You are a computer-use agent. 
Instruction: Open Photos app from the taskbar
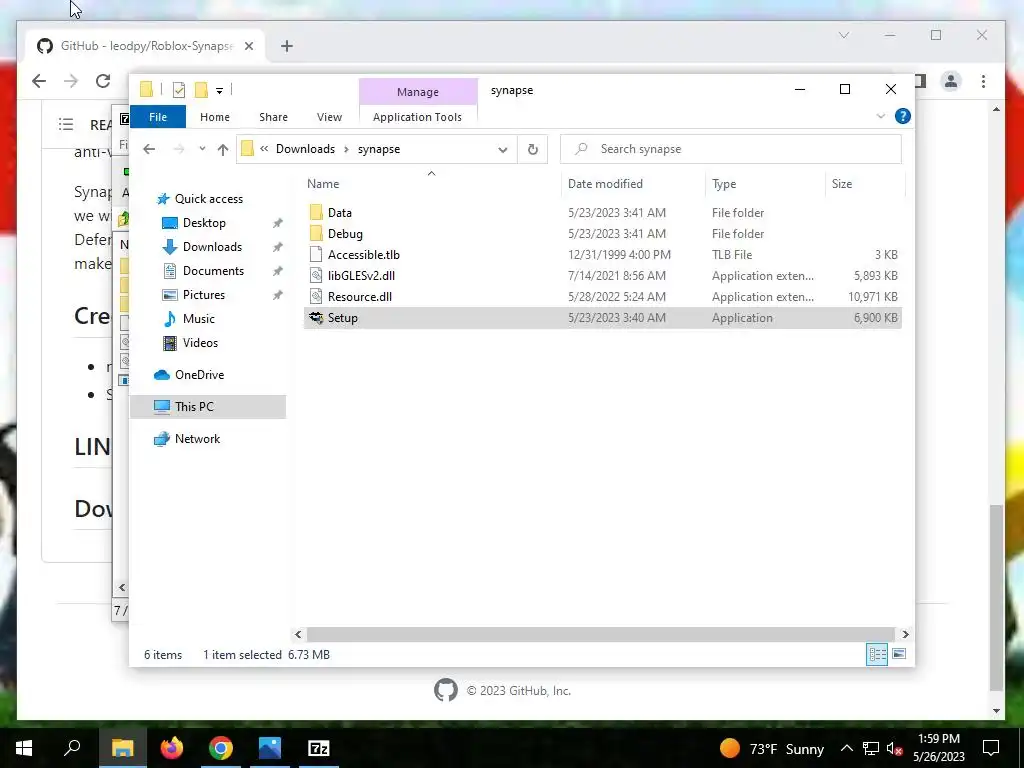(x=270, y=748)
